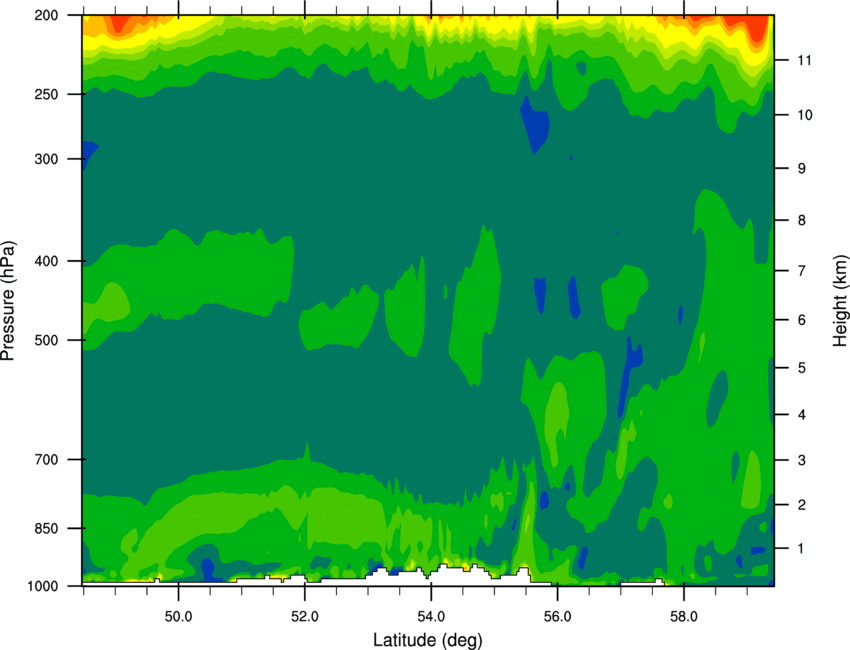Click the 500 pressure tick label
Image resolution: width=850 pixels, height=650 pixels.
point(46,340)
